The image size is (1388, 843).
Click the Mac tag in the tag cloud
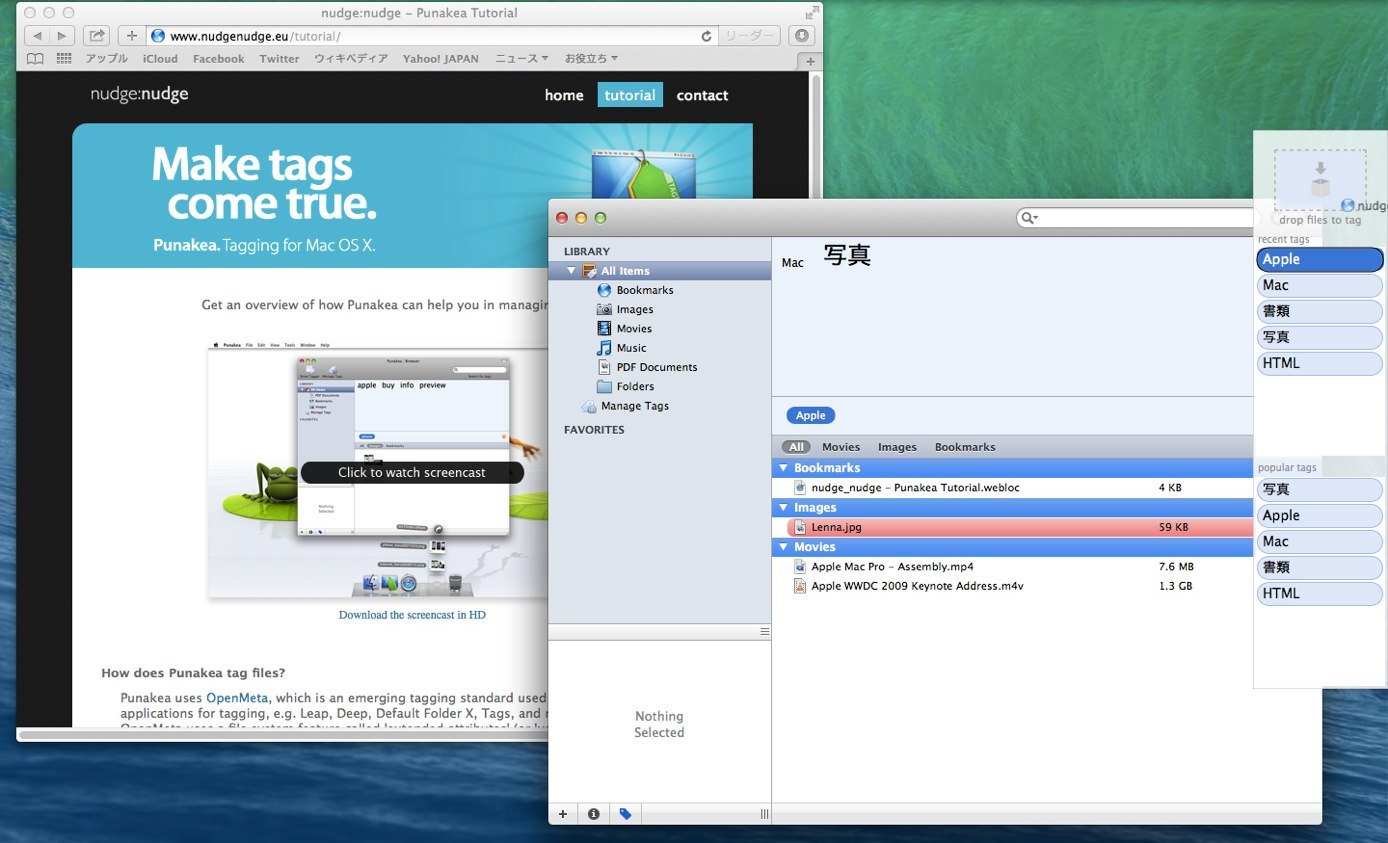(792, 263)
